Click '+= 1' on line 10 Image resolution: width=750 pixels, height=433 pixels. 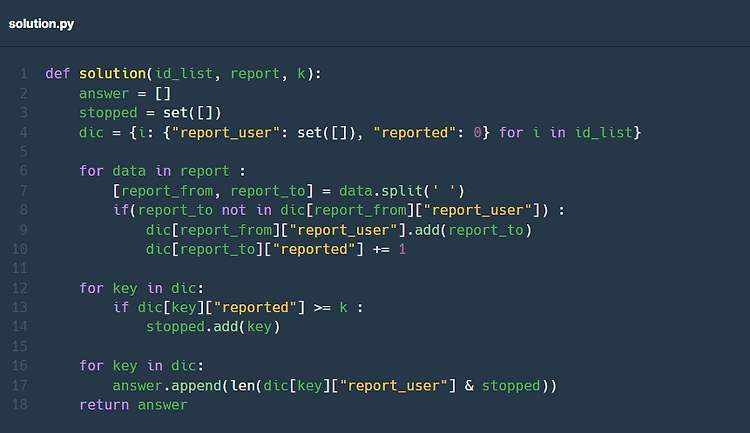(389, 249)
